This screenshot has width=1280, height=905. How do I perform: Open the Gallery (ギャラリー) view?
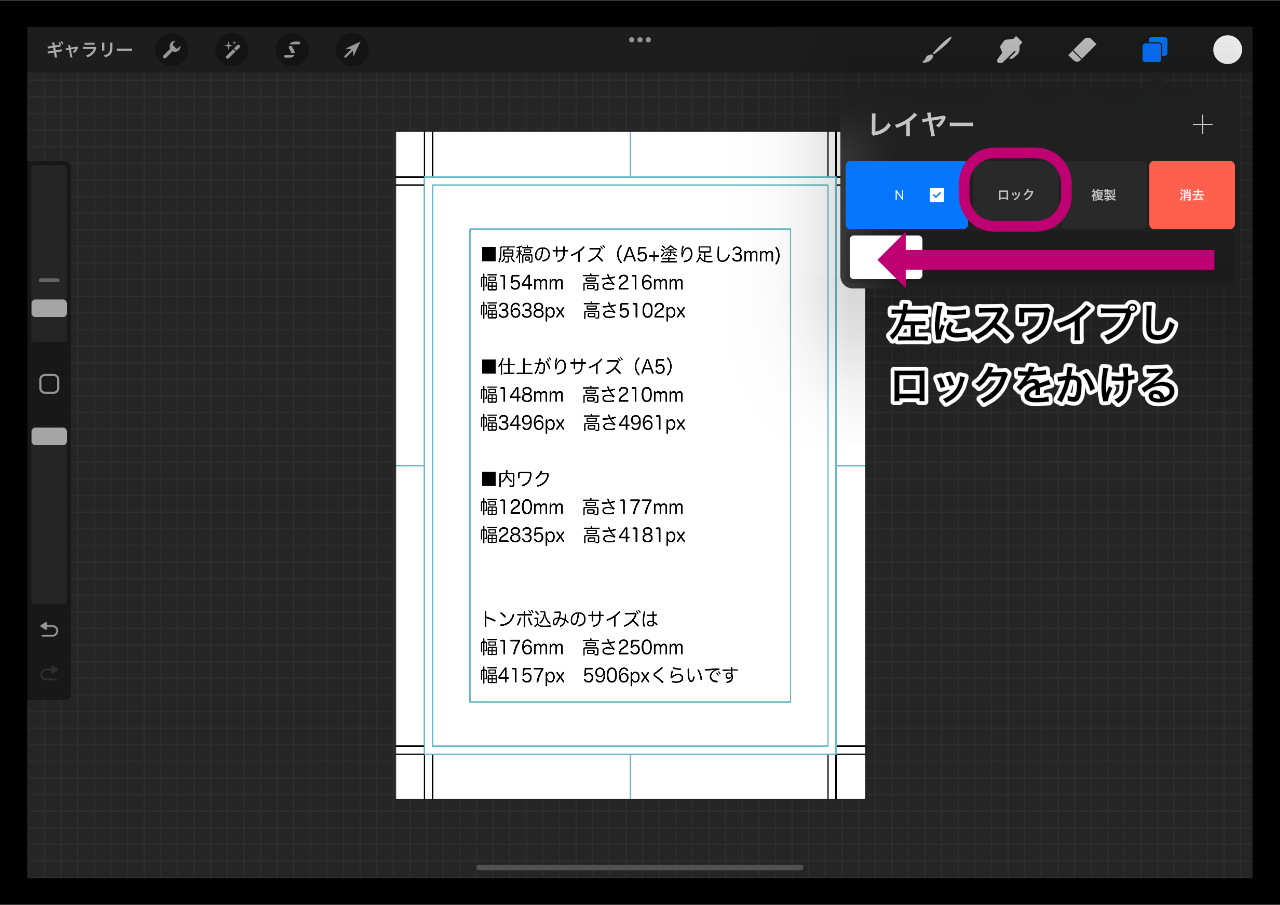pyautogui.click(x=90, y=50)
